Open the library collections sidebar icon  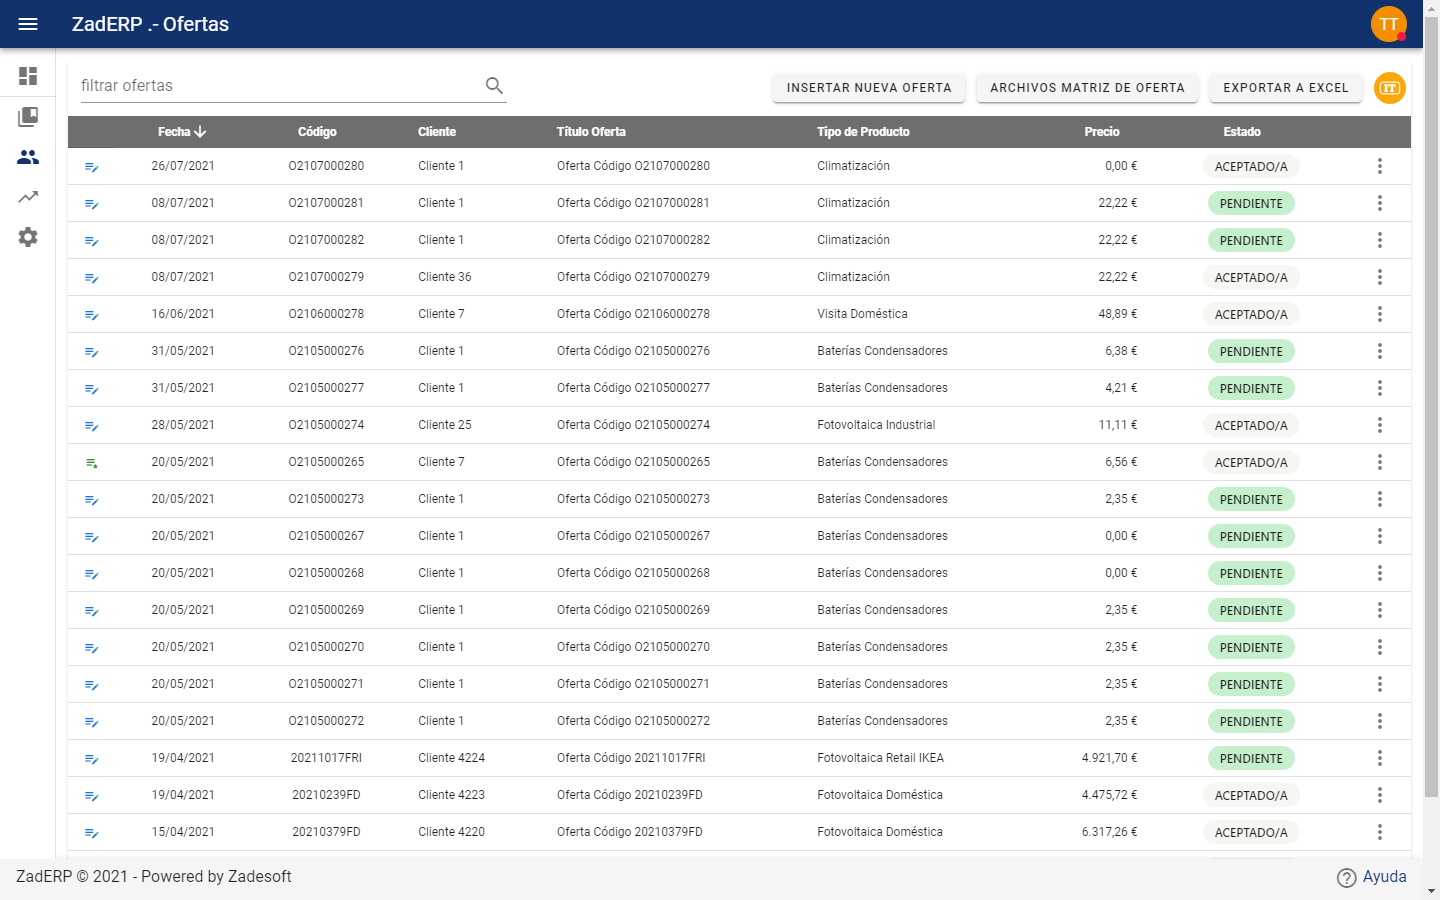[28, 117]
